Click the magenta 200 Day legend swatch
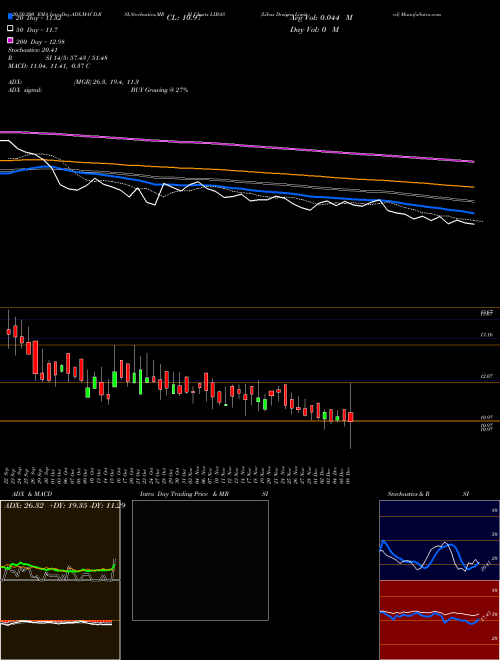Screen dimensions: 500x660 (10, 41)
